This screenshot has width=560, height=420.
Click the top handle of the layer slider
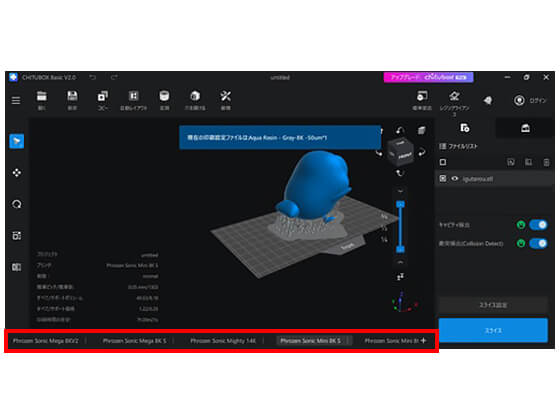[400, 204]
